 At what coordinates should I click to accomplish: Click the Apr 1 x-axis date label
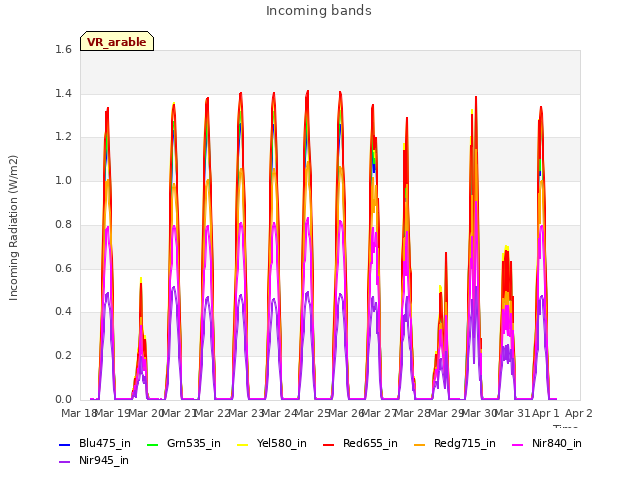546,413
